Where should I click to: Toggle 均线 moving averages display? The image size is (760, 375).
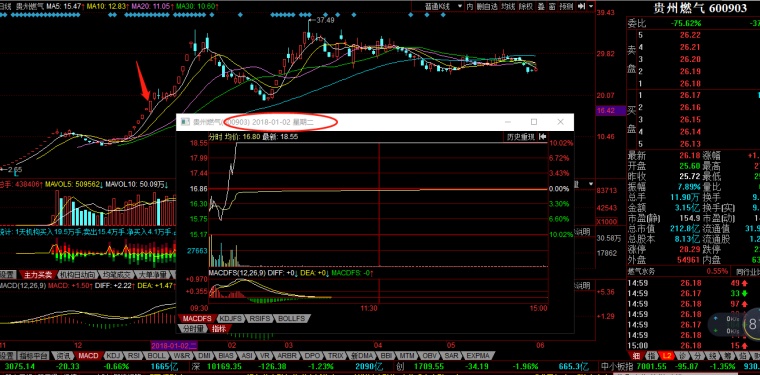click(508, 6)
